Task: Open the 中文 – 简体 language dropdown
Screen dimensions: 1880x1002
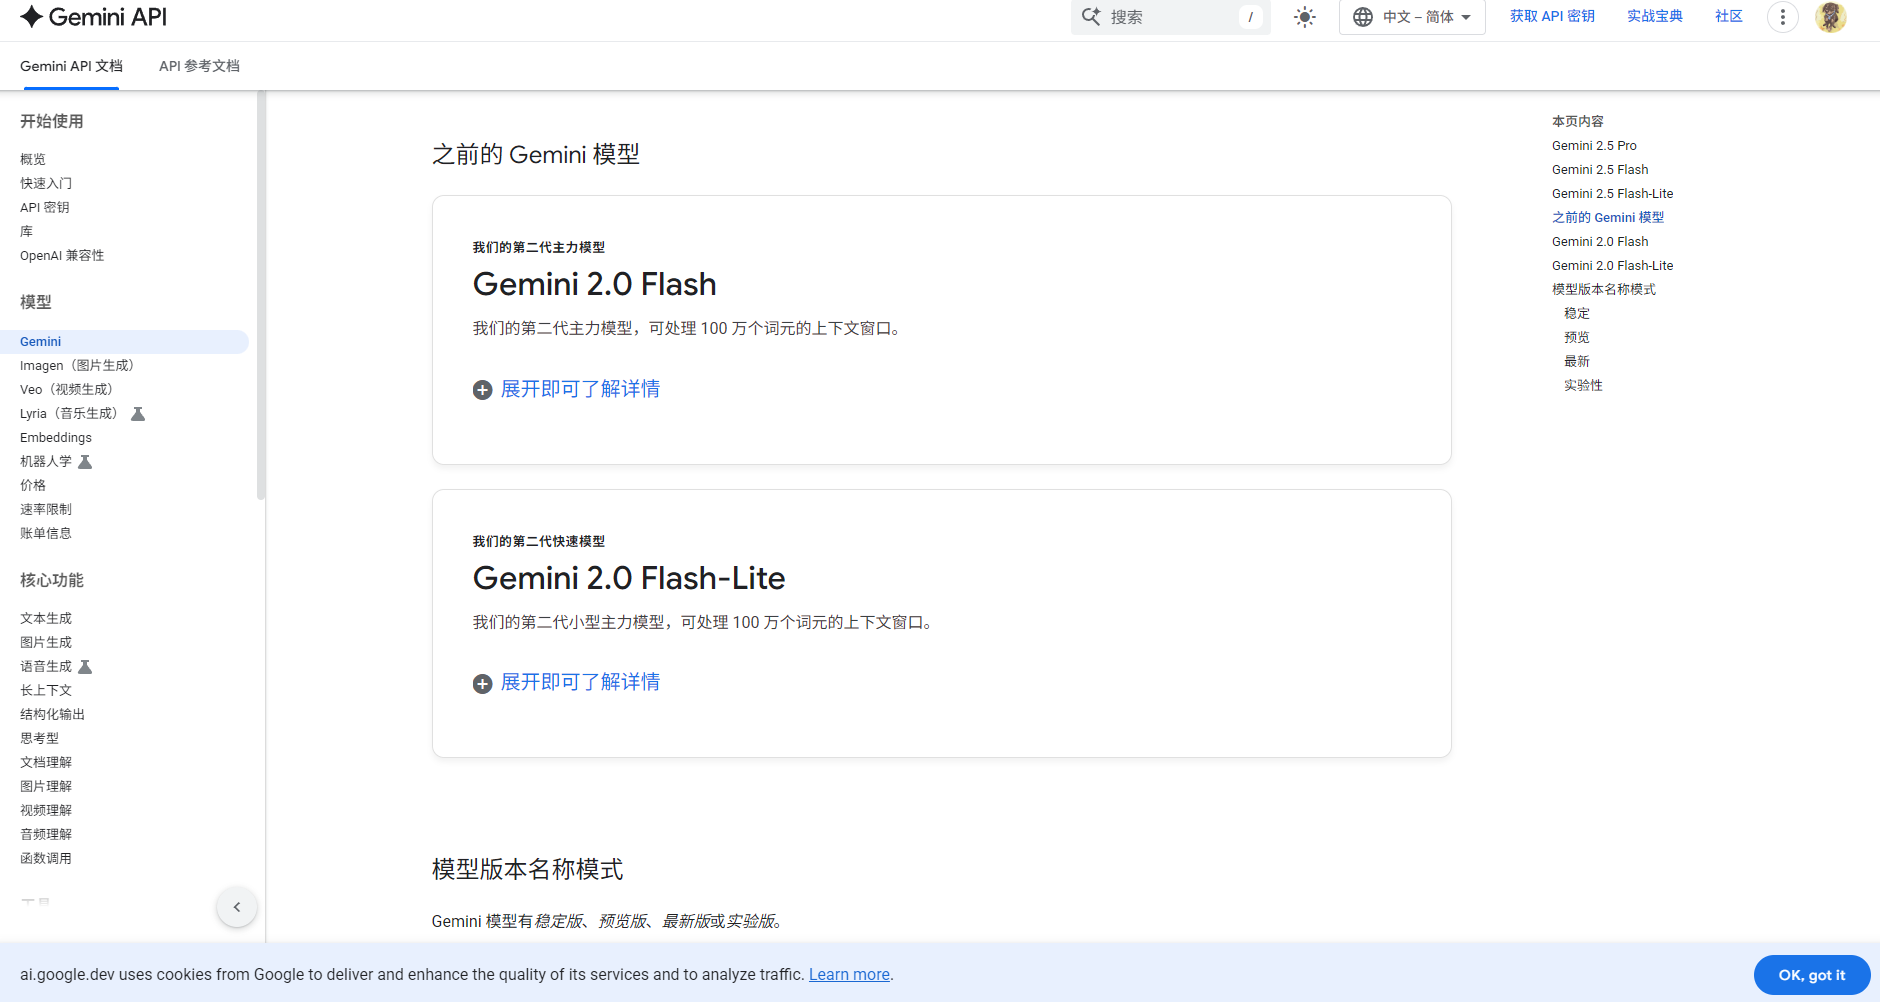Action: (1411, 17)
